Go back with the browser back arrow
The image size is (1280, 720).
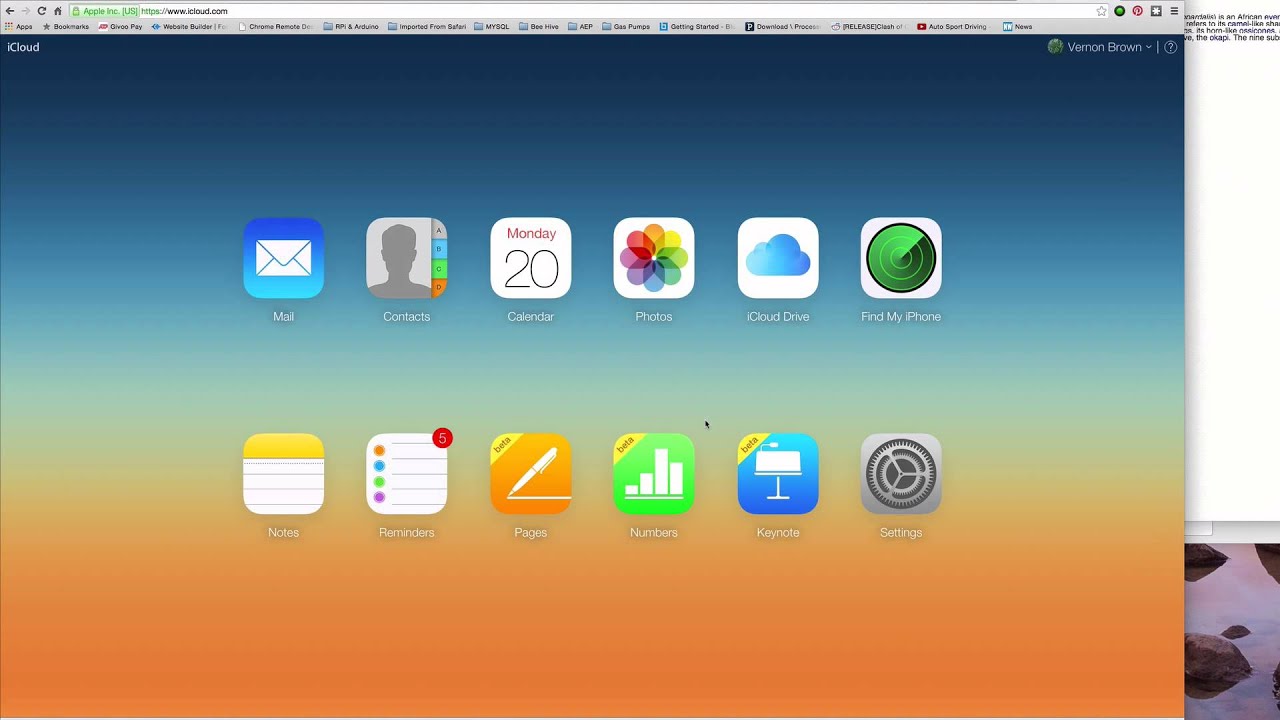9,11
